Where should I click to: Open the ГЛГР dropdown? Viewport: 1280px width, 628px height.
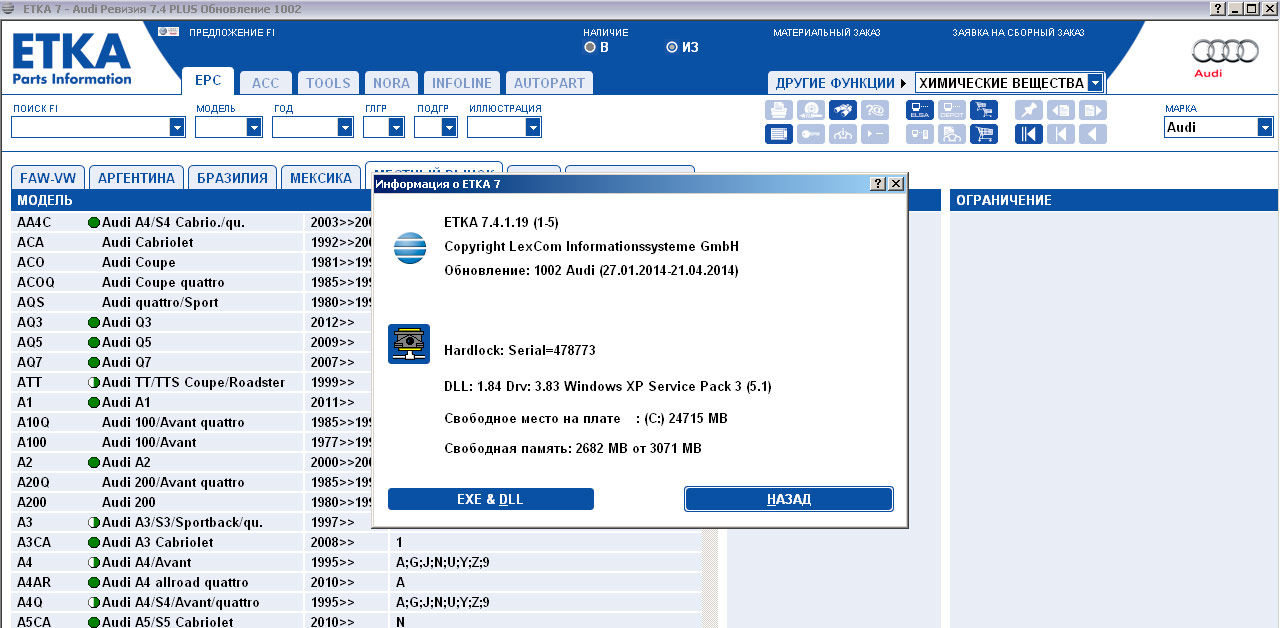click(x=396, y=127)
